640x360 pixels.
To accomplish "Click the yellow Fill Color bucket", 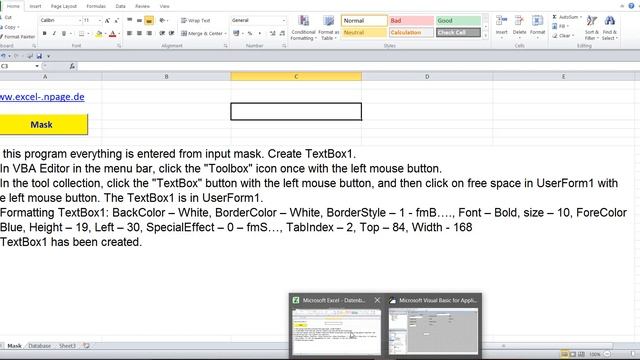I will click(x=99, y=34).
